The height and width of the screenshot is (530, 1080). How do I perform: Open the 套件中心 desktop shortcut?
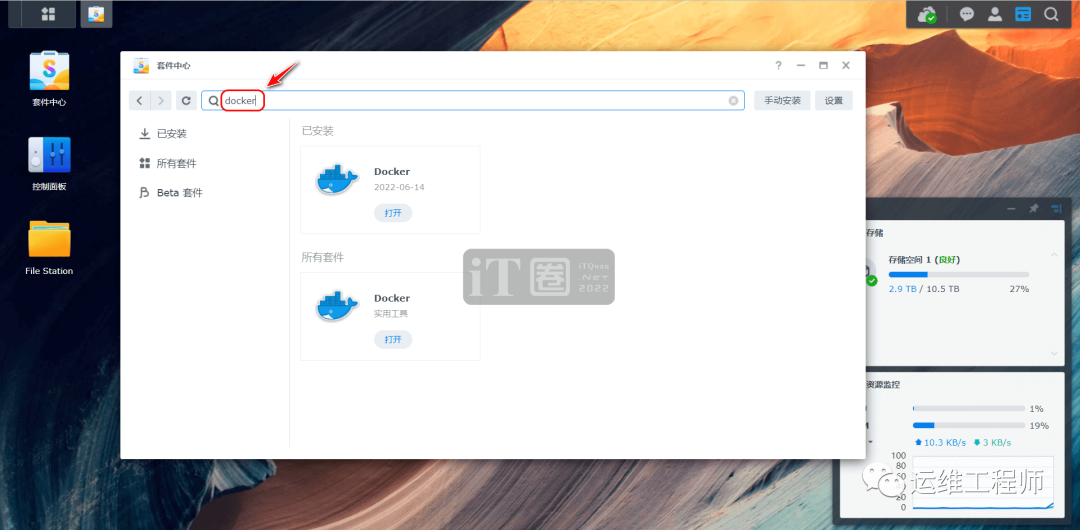(49, 79)
